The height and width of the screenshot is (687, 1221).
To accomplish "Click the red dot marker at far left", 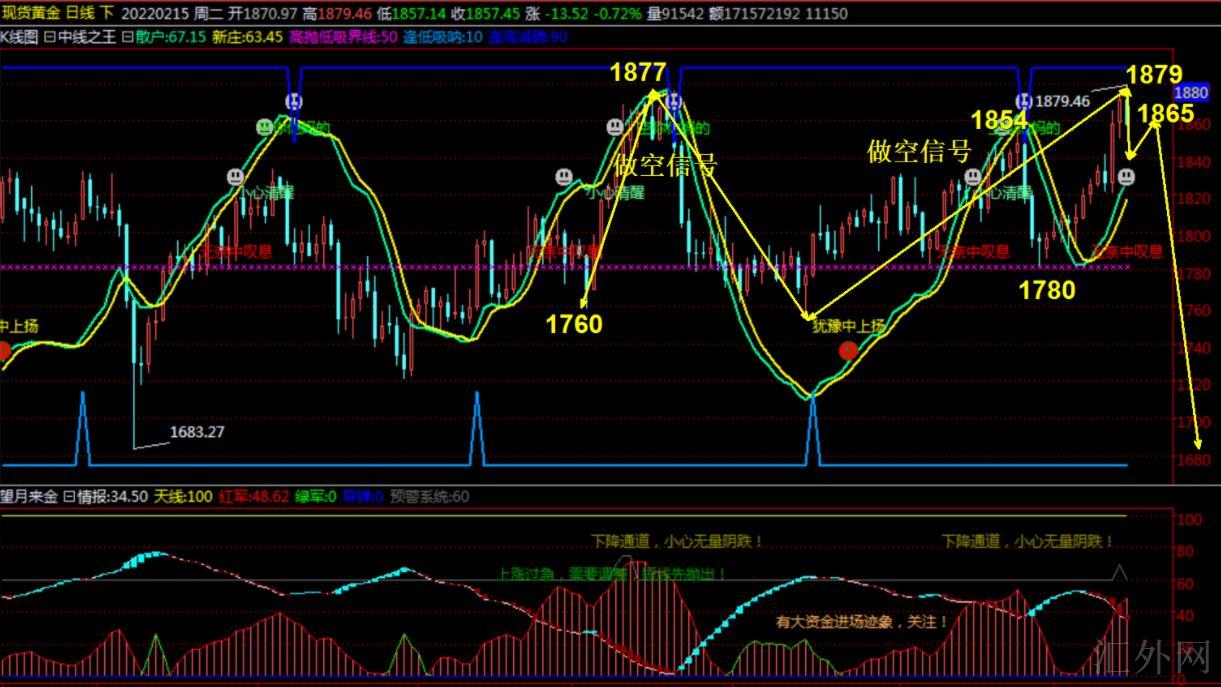I will click(3, 351).
